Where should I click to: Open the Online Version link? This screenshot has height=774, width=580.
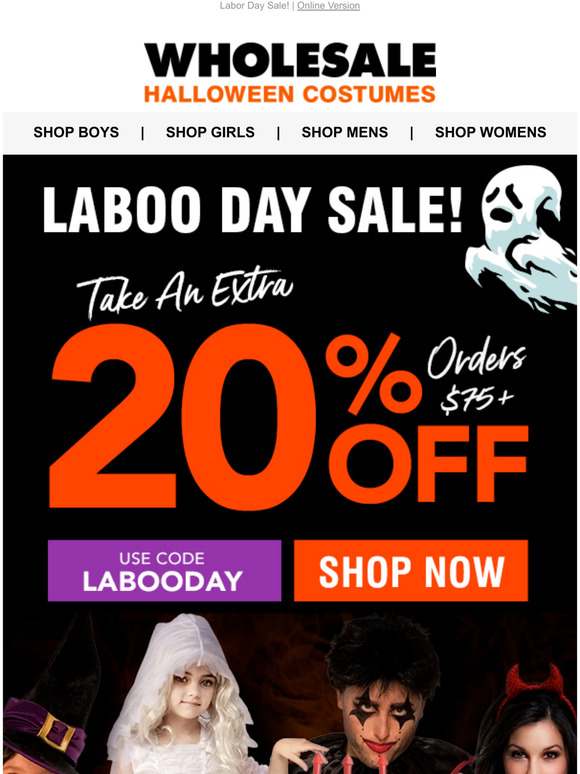pos(328,6)
